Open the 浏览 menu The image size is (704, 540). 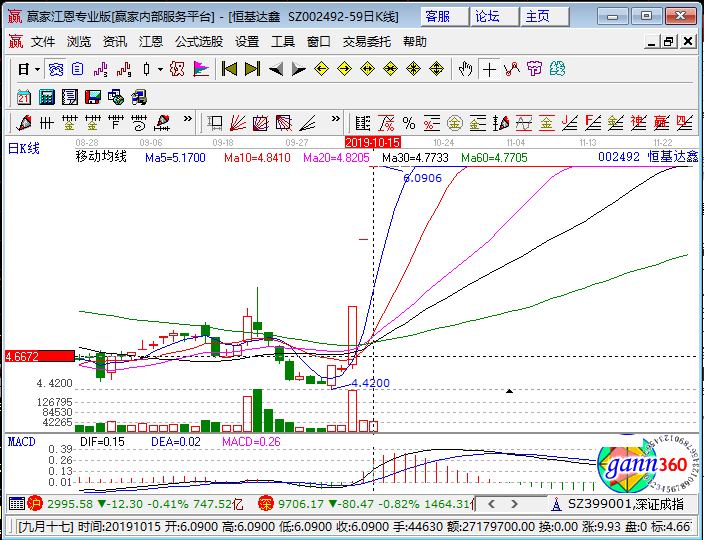pos(79,42)
